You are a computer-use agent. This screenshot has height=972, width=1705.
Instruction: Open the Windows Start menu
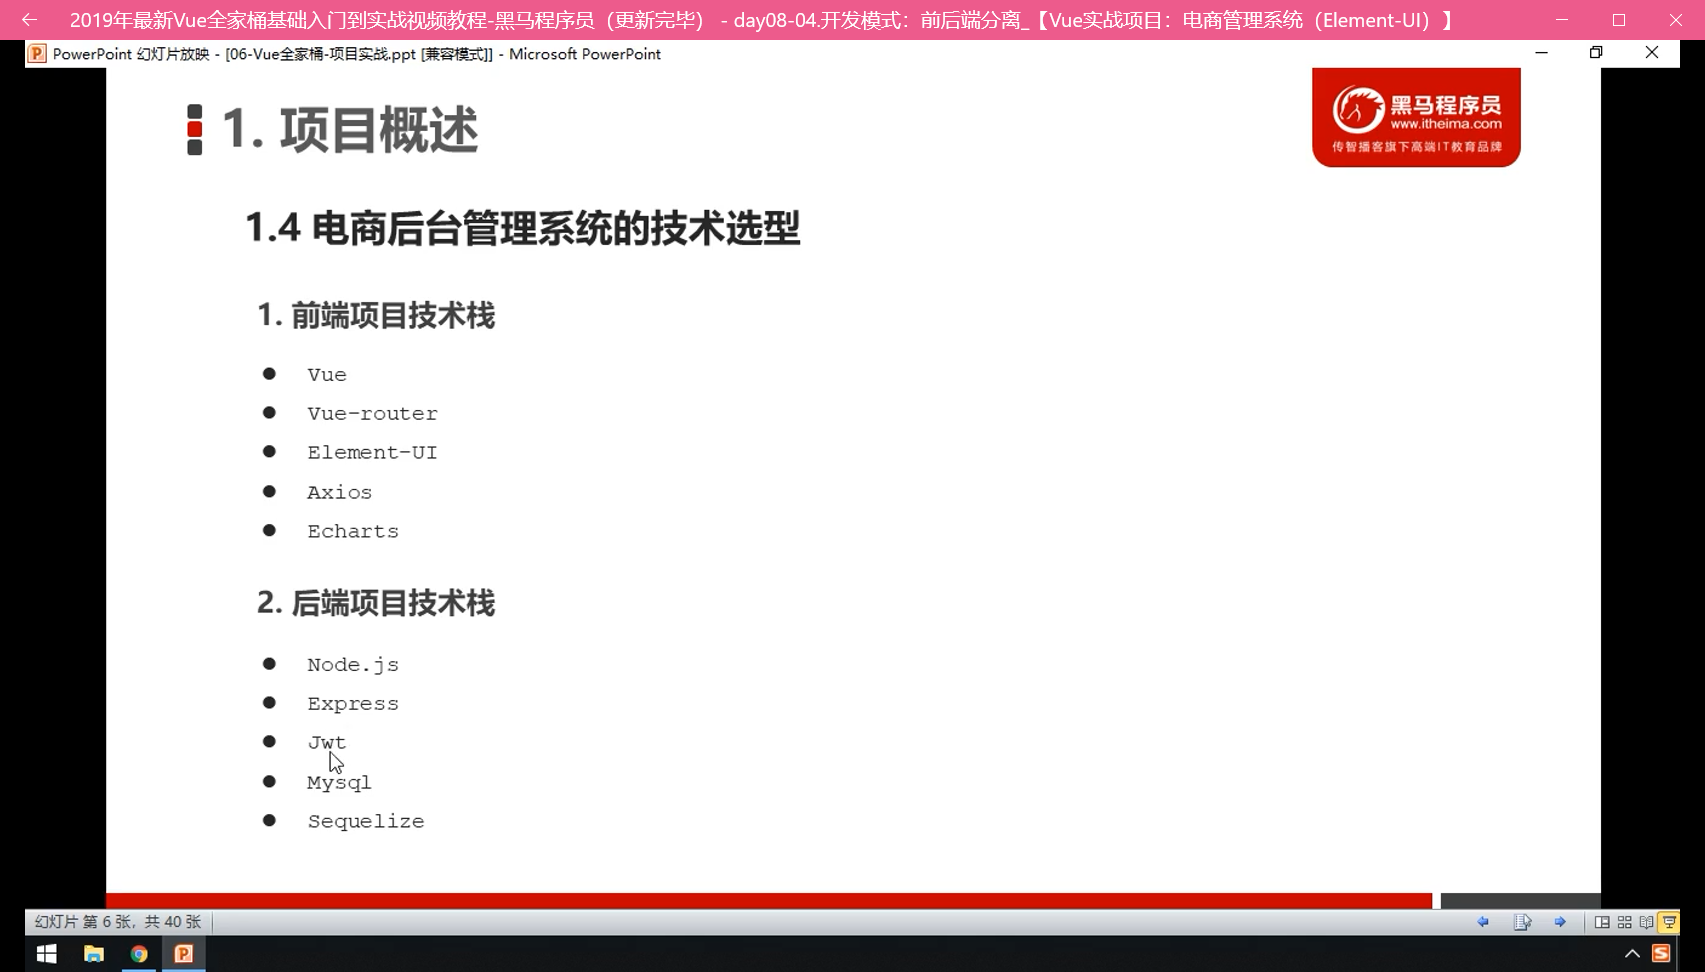46,954
